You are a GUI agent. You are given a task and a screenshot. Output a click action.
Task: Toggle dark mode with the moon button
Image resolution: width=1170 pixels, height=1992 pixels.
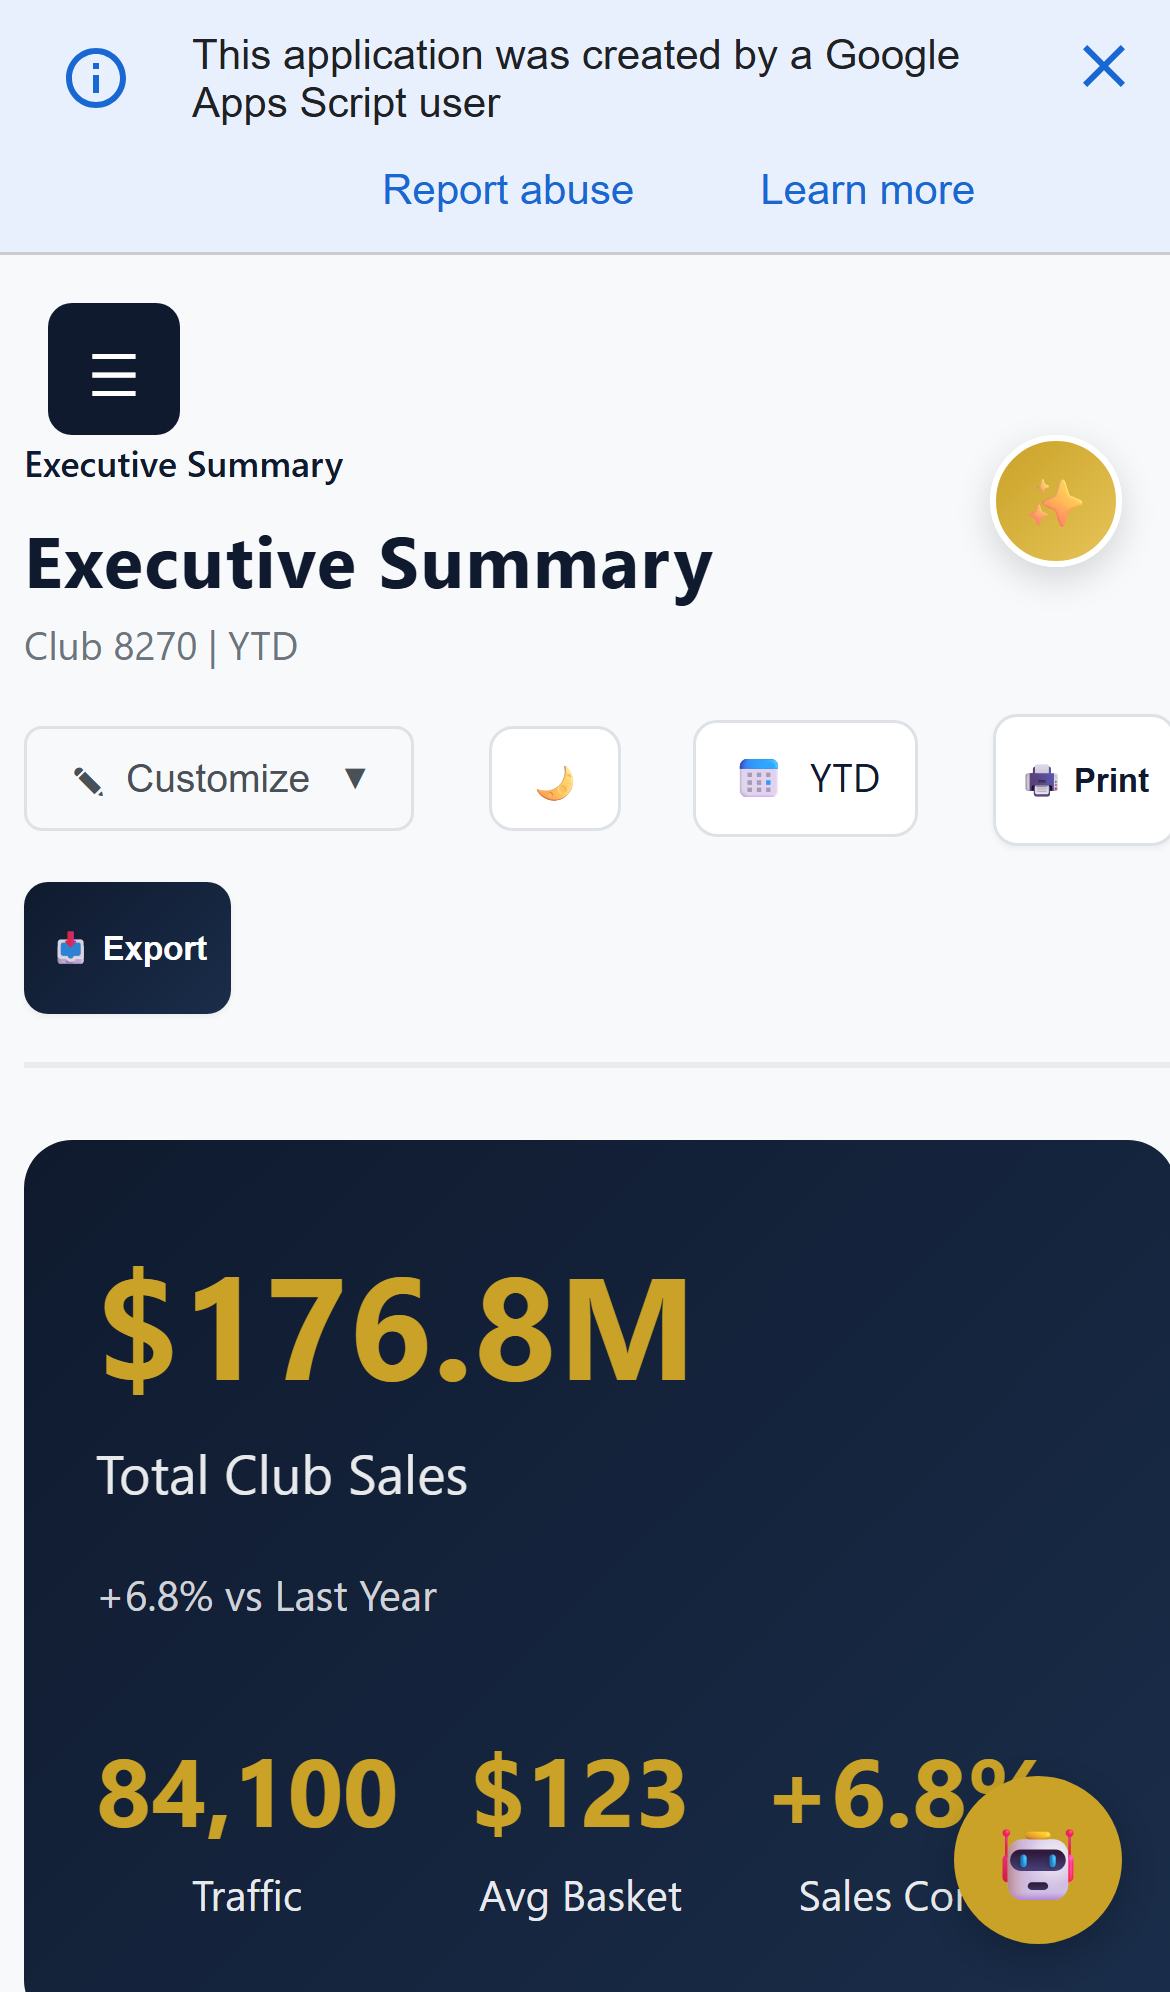pos(554,778)
